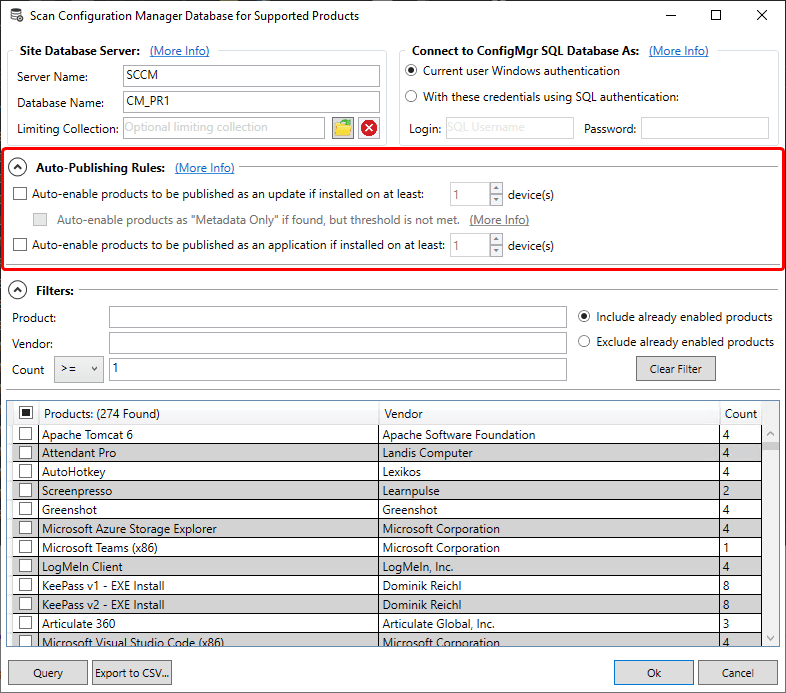Click the update device count box
The image size is (786, 693).
point(470,194)
